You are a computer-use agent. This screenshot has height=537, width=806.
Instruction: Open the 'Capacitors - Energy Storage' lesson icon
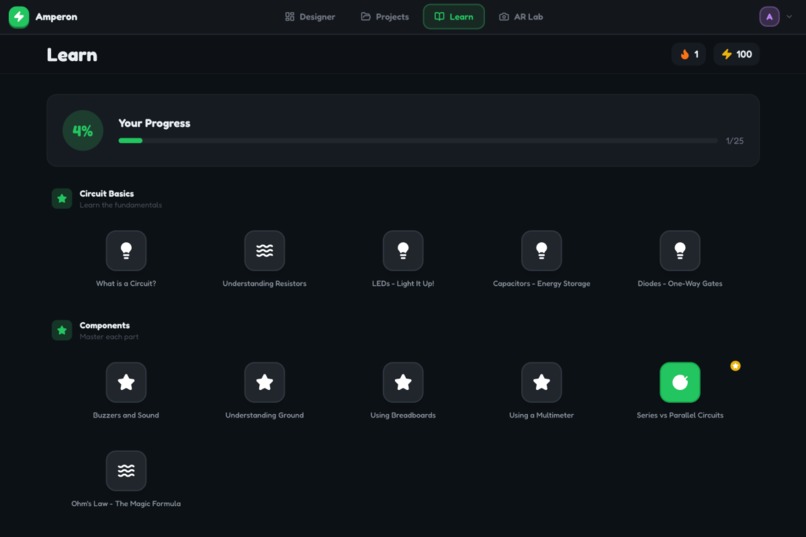tap(541, 251)
